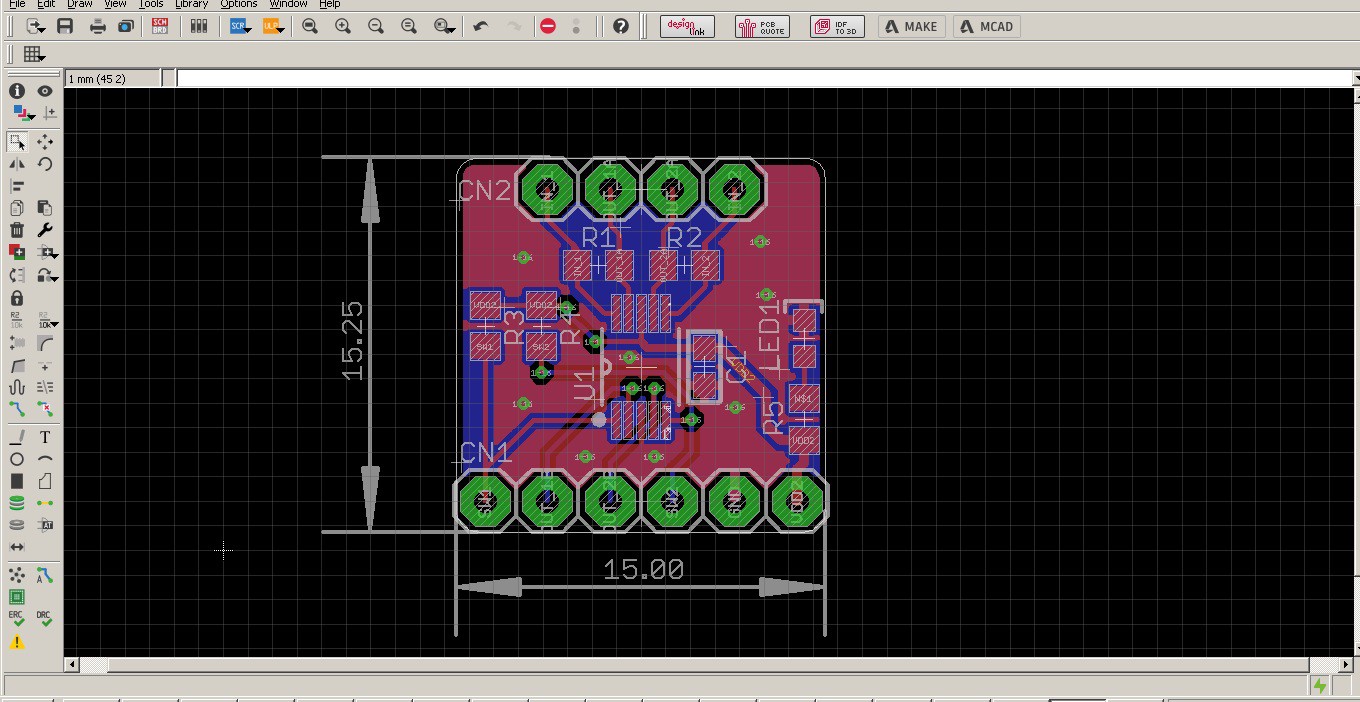Click the zoom to fit icon
Image resolution: width=1360 pixels, height=702 pixels.
click(x=310, y=27)
